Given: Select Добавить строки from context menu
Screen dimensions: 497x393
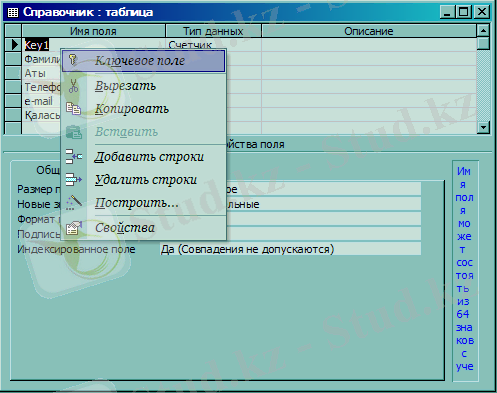Looking at the screenshot, I should tap(149, 156).
